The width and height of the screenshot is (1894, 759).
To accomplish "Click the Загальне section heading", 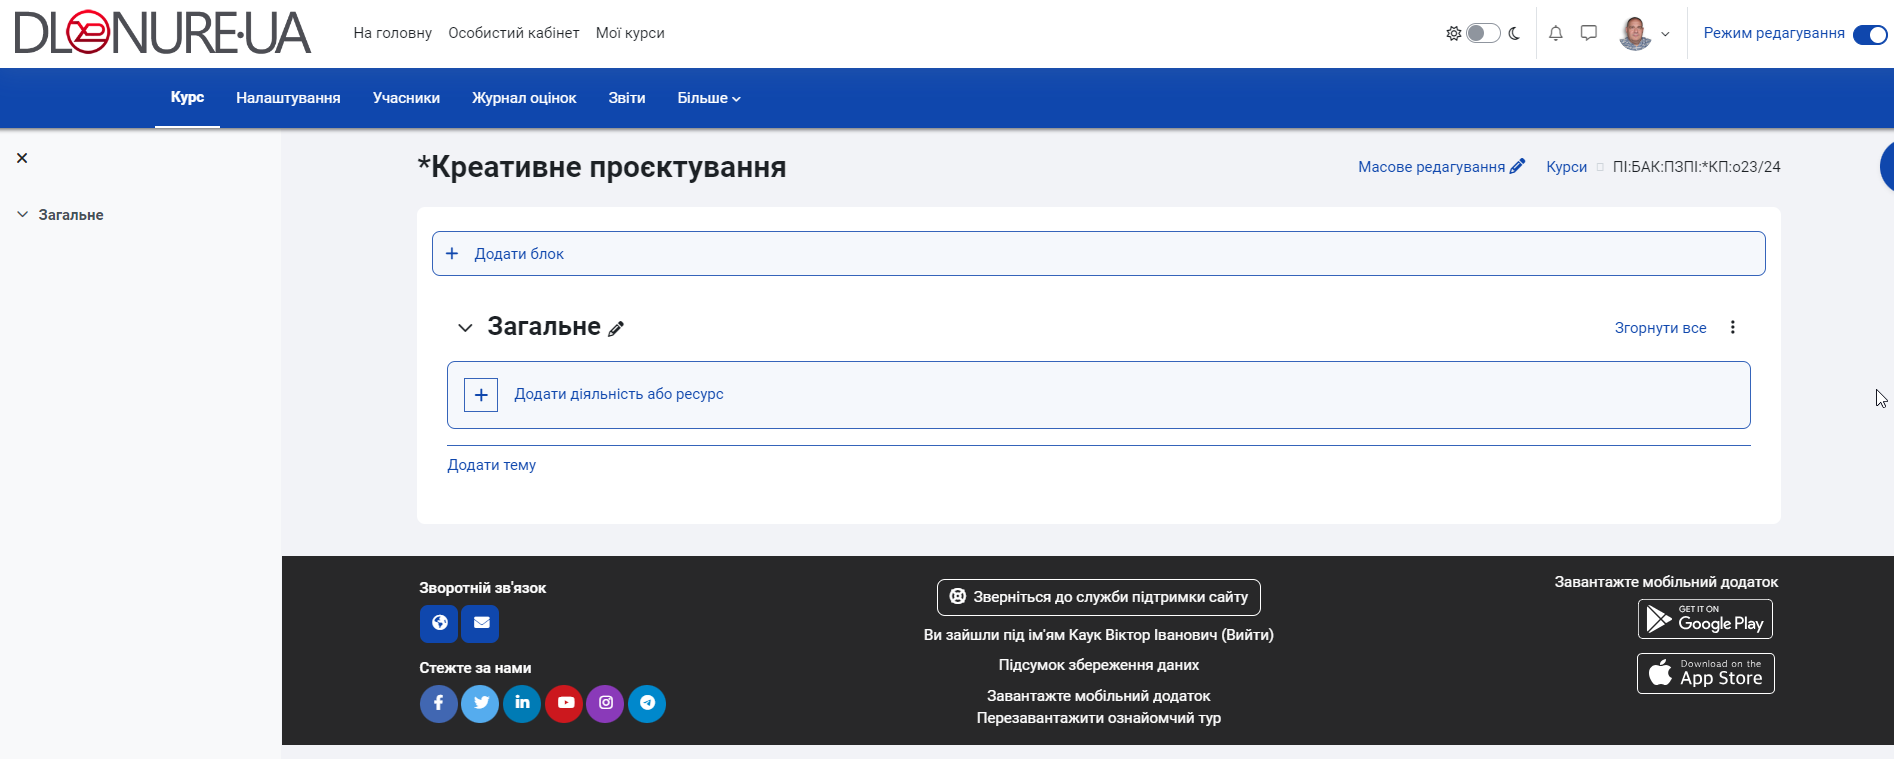I will 544,327.
